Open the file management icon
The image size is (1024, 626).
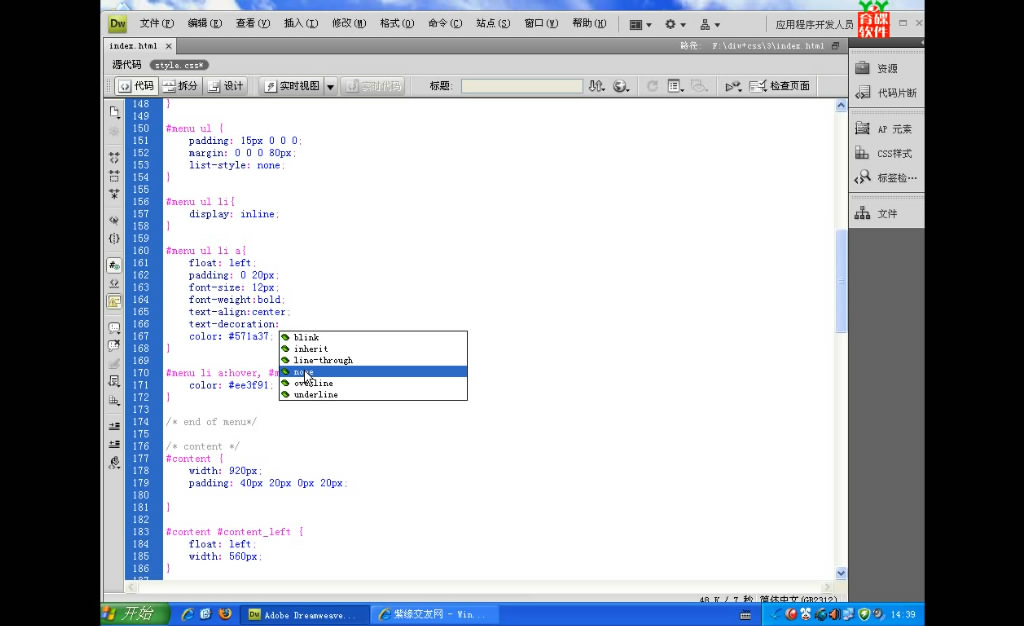596,86
